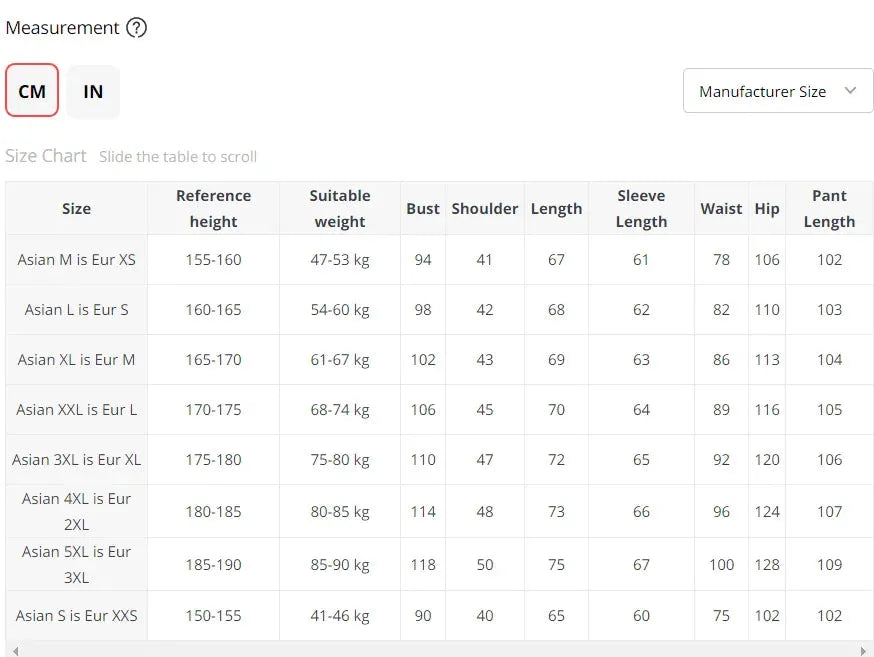Select the Asian 4XL is Eur 2XL row
Viewport: 874px width, 657px height.
point(76,511)
